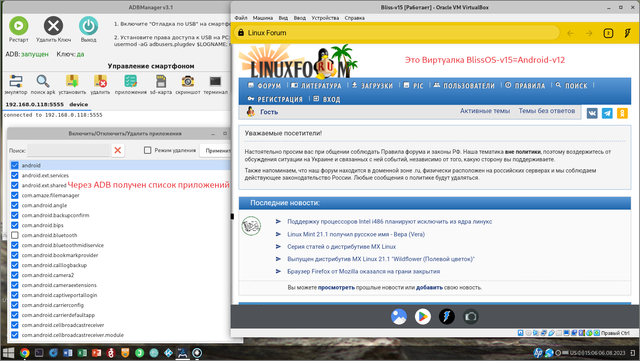
Task: Launch the lightning browser in Bliss dock
Action: click(447, 316)
